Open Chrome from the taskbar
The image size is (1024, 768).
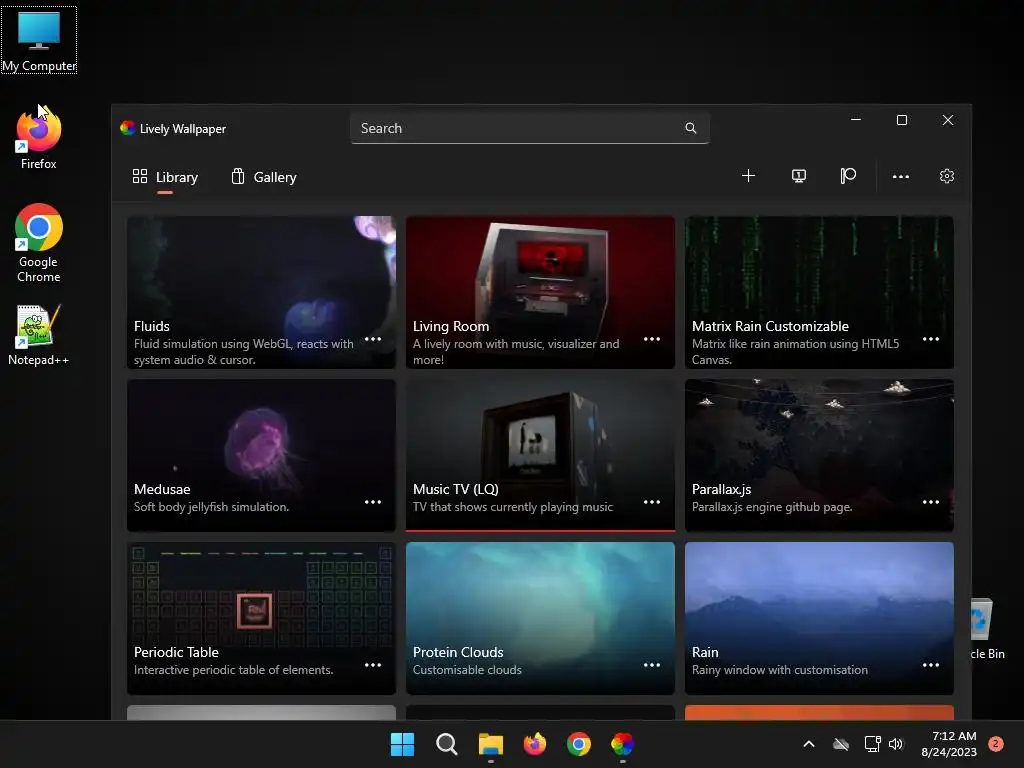tap(579, 744)
